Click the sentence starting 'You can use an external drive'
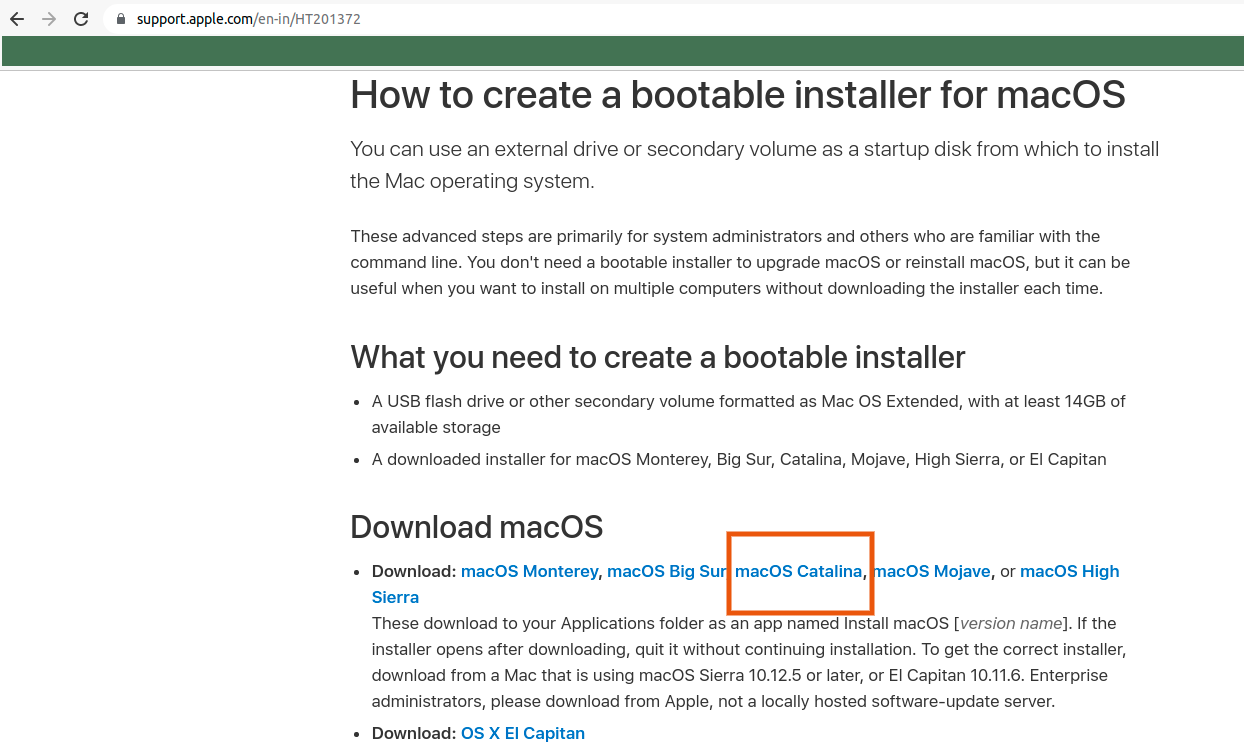 coord(755,165)
